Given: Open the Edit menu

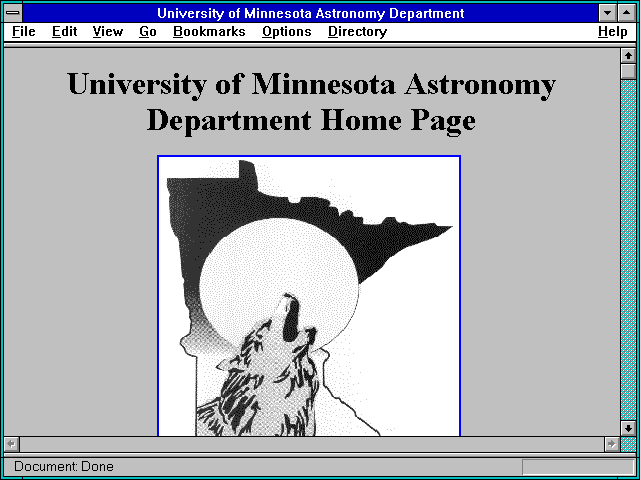Looking at the screenshot, I should [64, 32].
